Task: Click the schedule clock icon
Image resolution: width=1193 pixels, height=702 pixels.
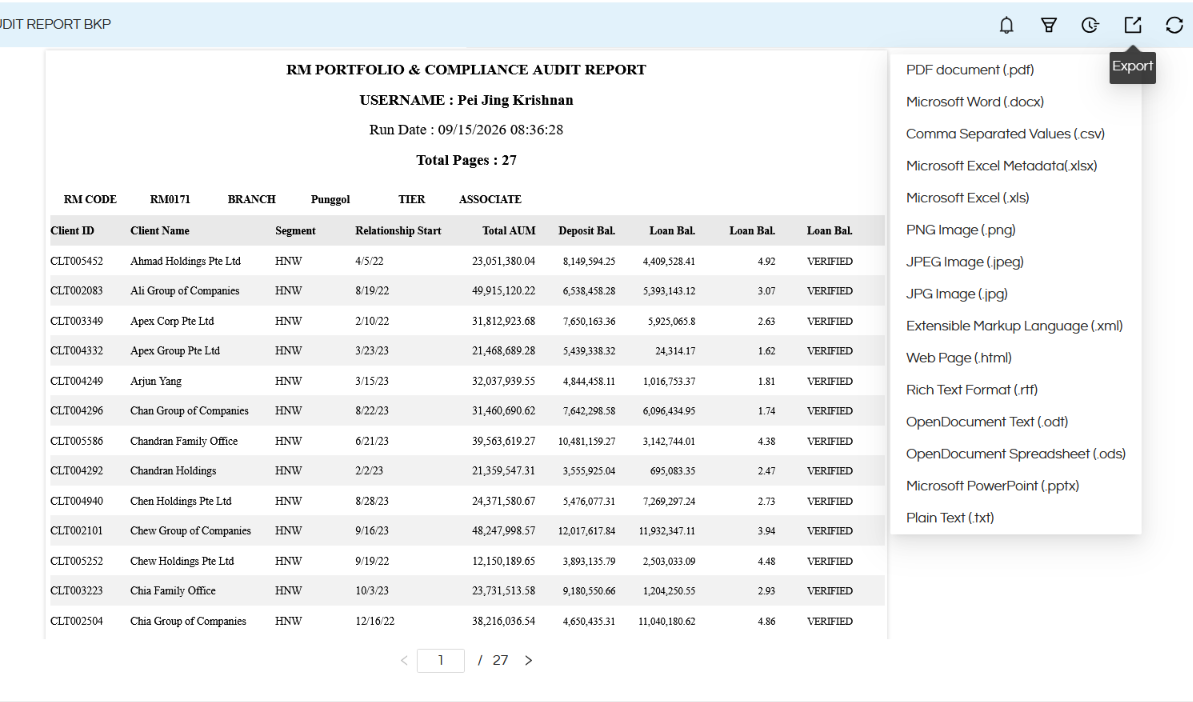Action: pos(1090,25)
